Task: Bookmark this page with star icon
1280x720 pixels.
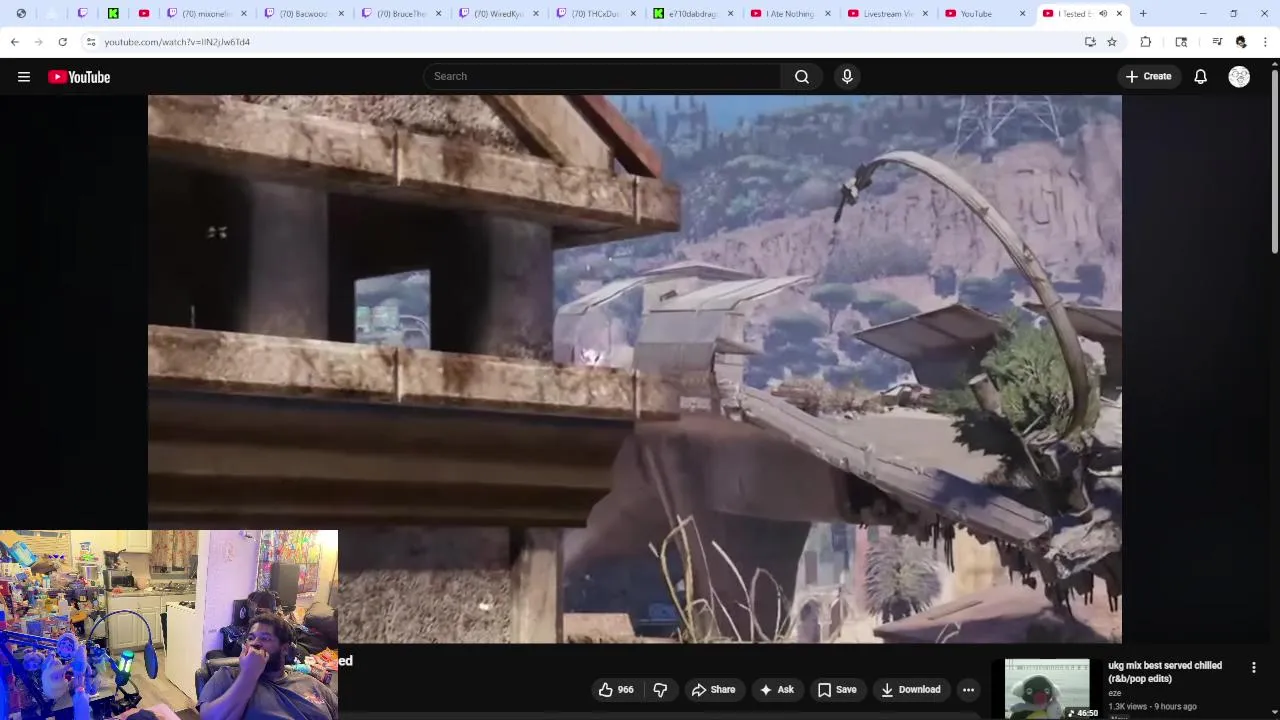Action: tap(1112, 42)
